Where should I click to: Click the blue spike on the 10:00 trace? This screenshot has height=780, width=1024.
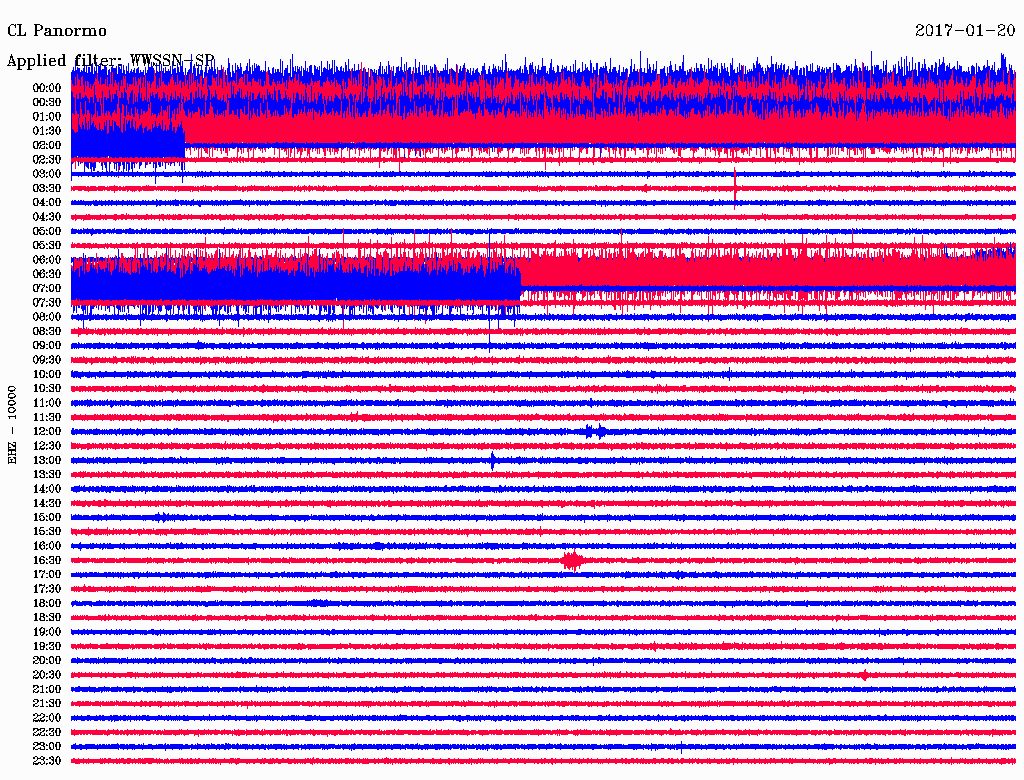pyautogui.click(x=729, y=374)
